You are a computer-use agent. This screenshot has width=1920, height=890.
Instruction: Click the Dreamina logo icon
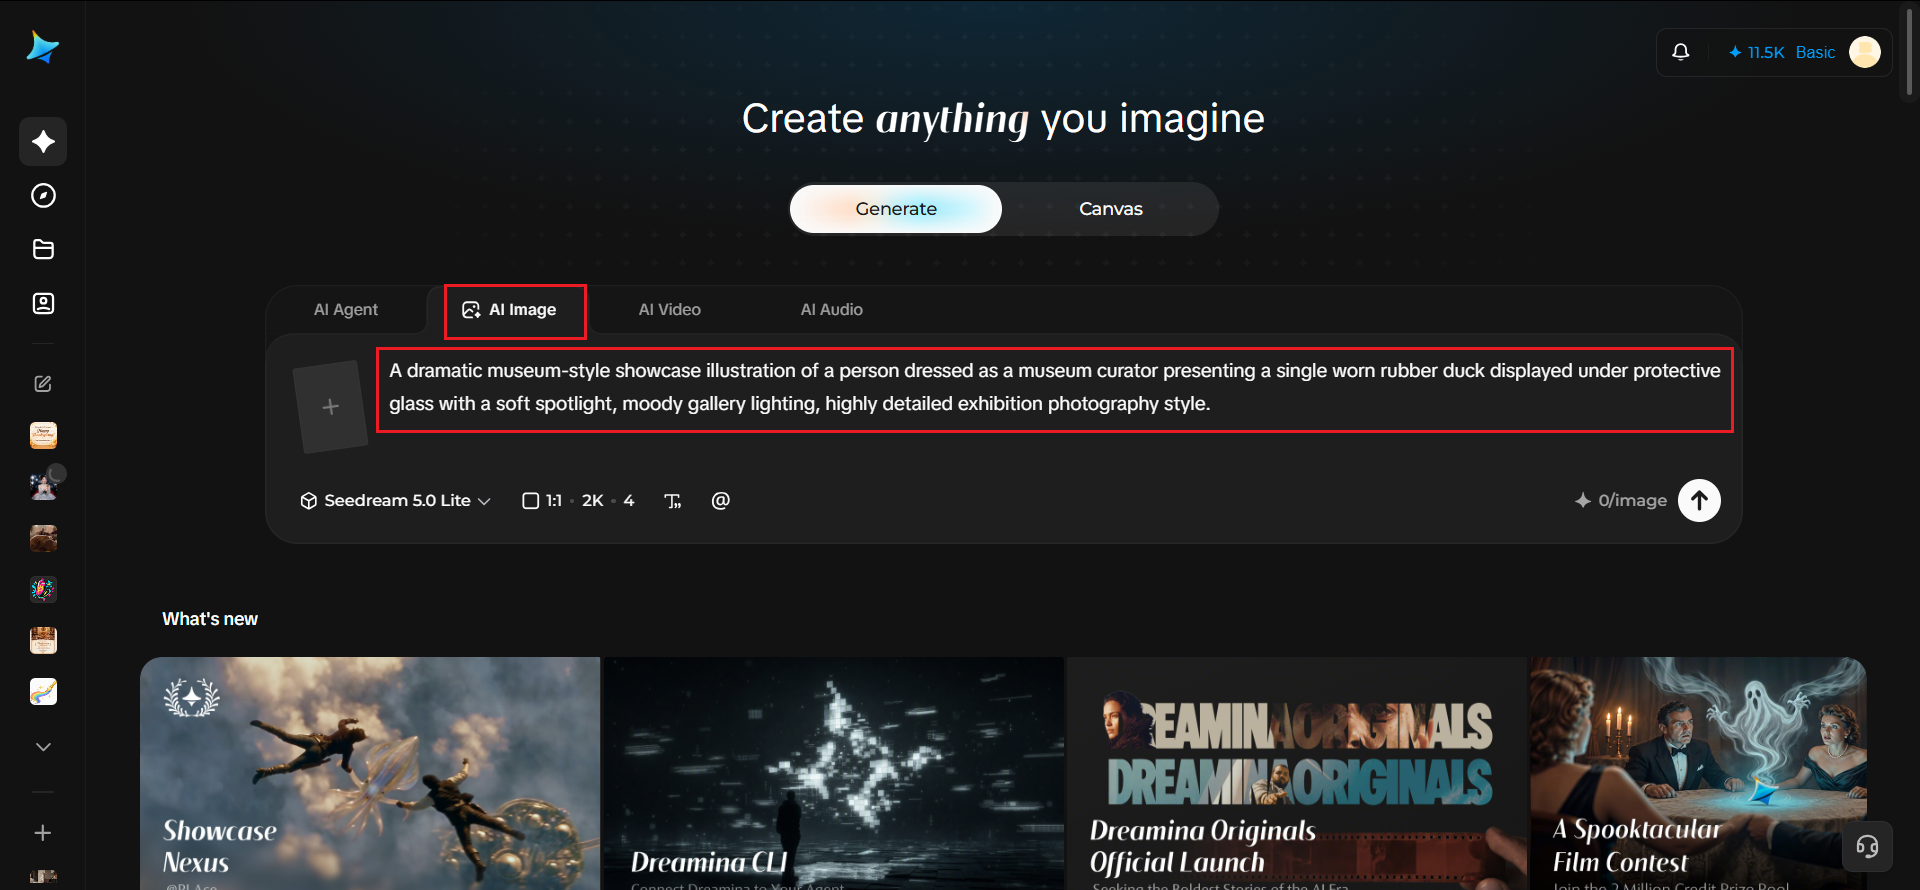pos(43,47)
